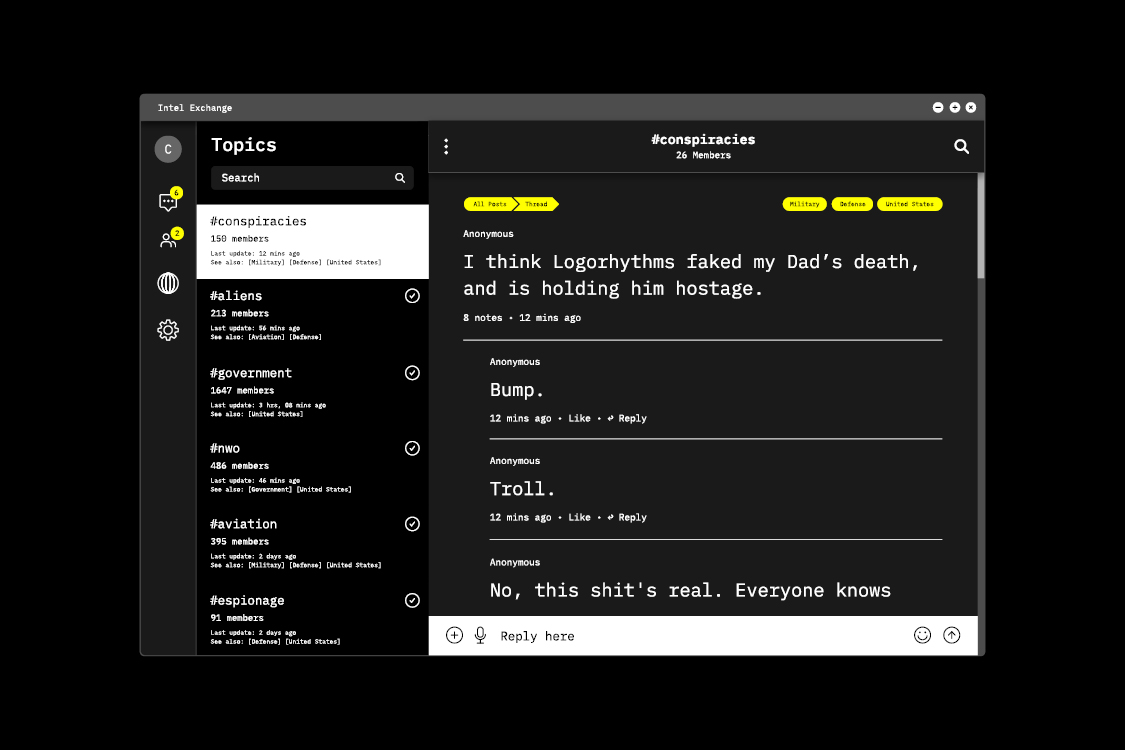Toggle the #espionage subscription checkmark
The width and height of the screenshot is (1125, 750).
click(412, 600)
